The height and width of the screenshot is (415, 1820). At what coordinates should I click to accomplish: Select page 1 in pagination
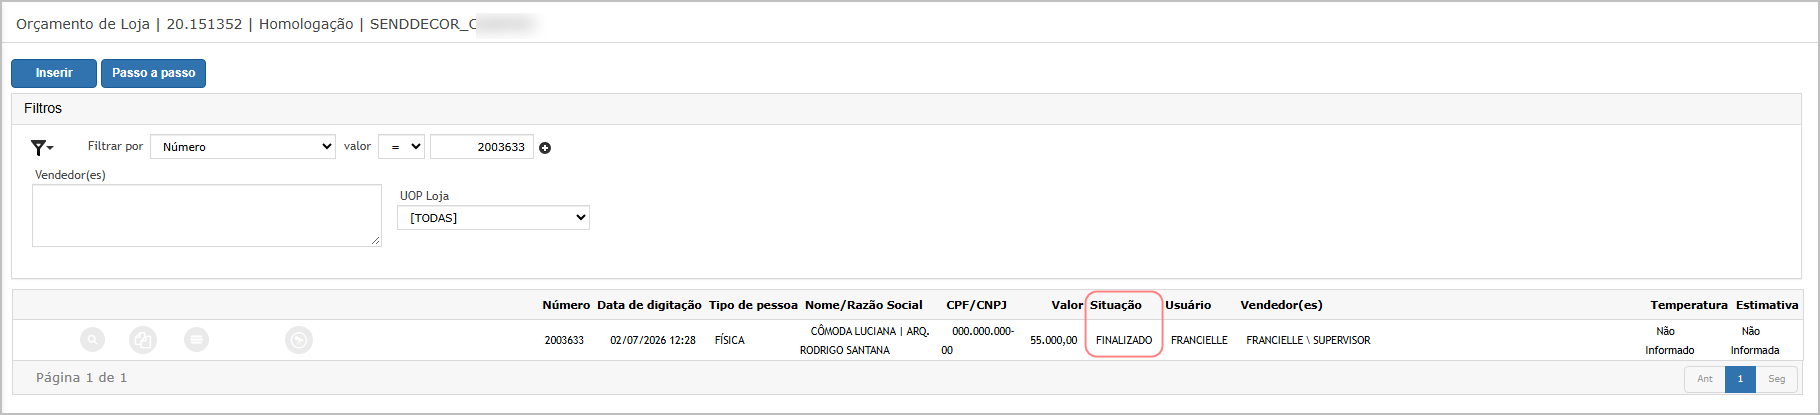pos(1740,379)
